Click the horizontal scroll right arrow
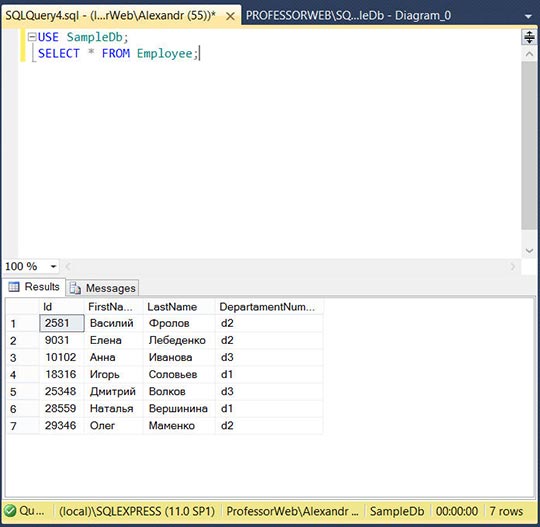Viewport: 540px width, 527px height. point(513,266)
